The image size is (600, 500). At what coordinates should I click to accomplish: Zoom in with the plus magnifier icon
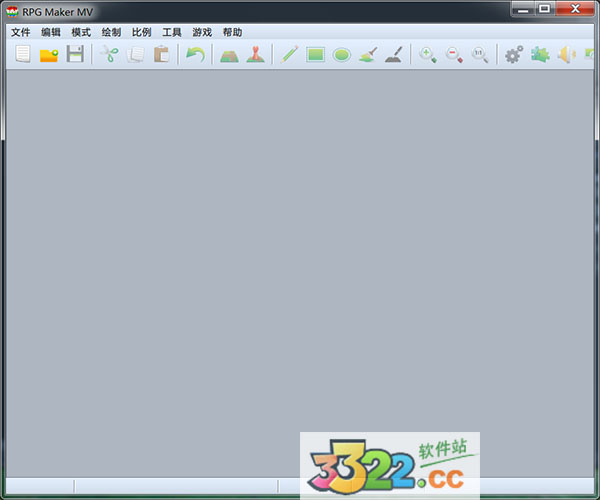[427, 55]
